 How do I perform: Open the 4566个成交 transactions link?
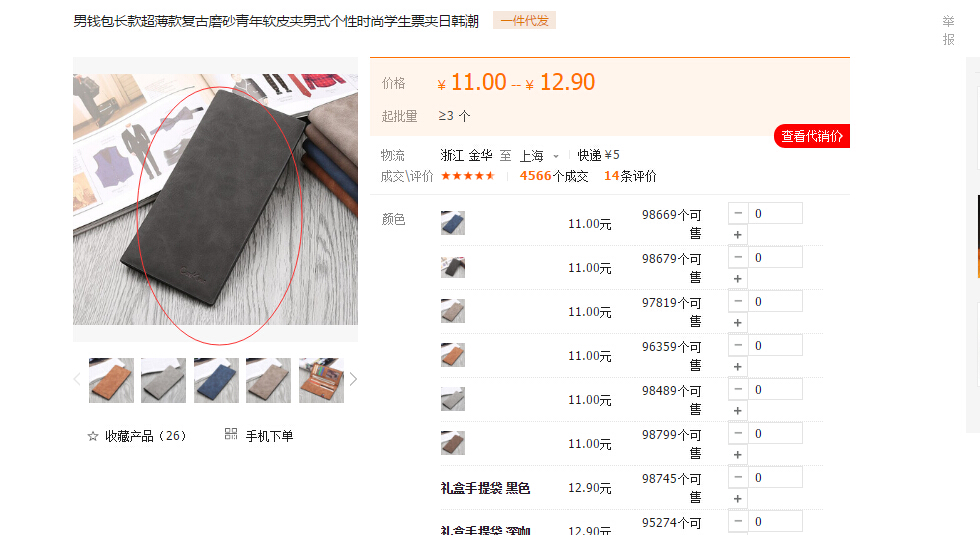pyautogui.click(x=554, y=176)
